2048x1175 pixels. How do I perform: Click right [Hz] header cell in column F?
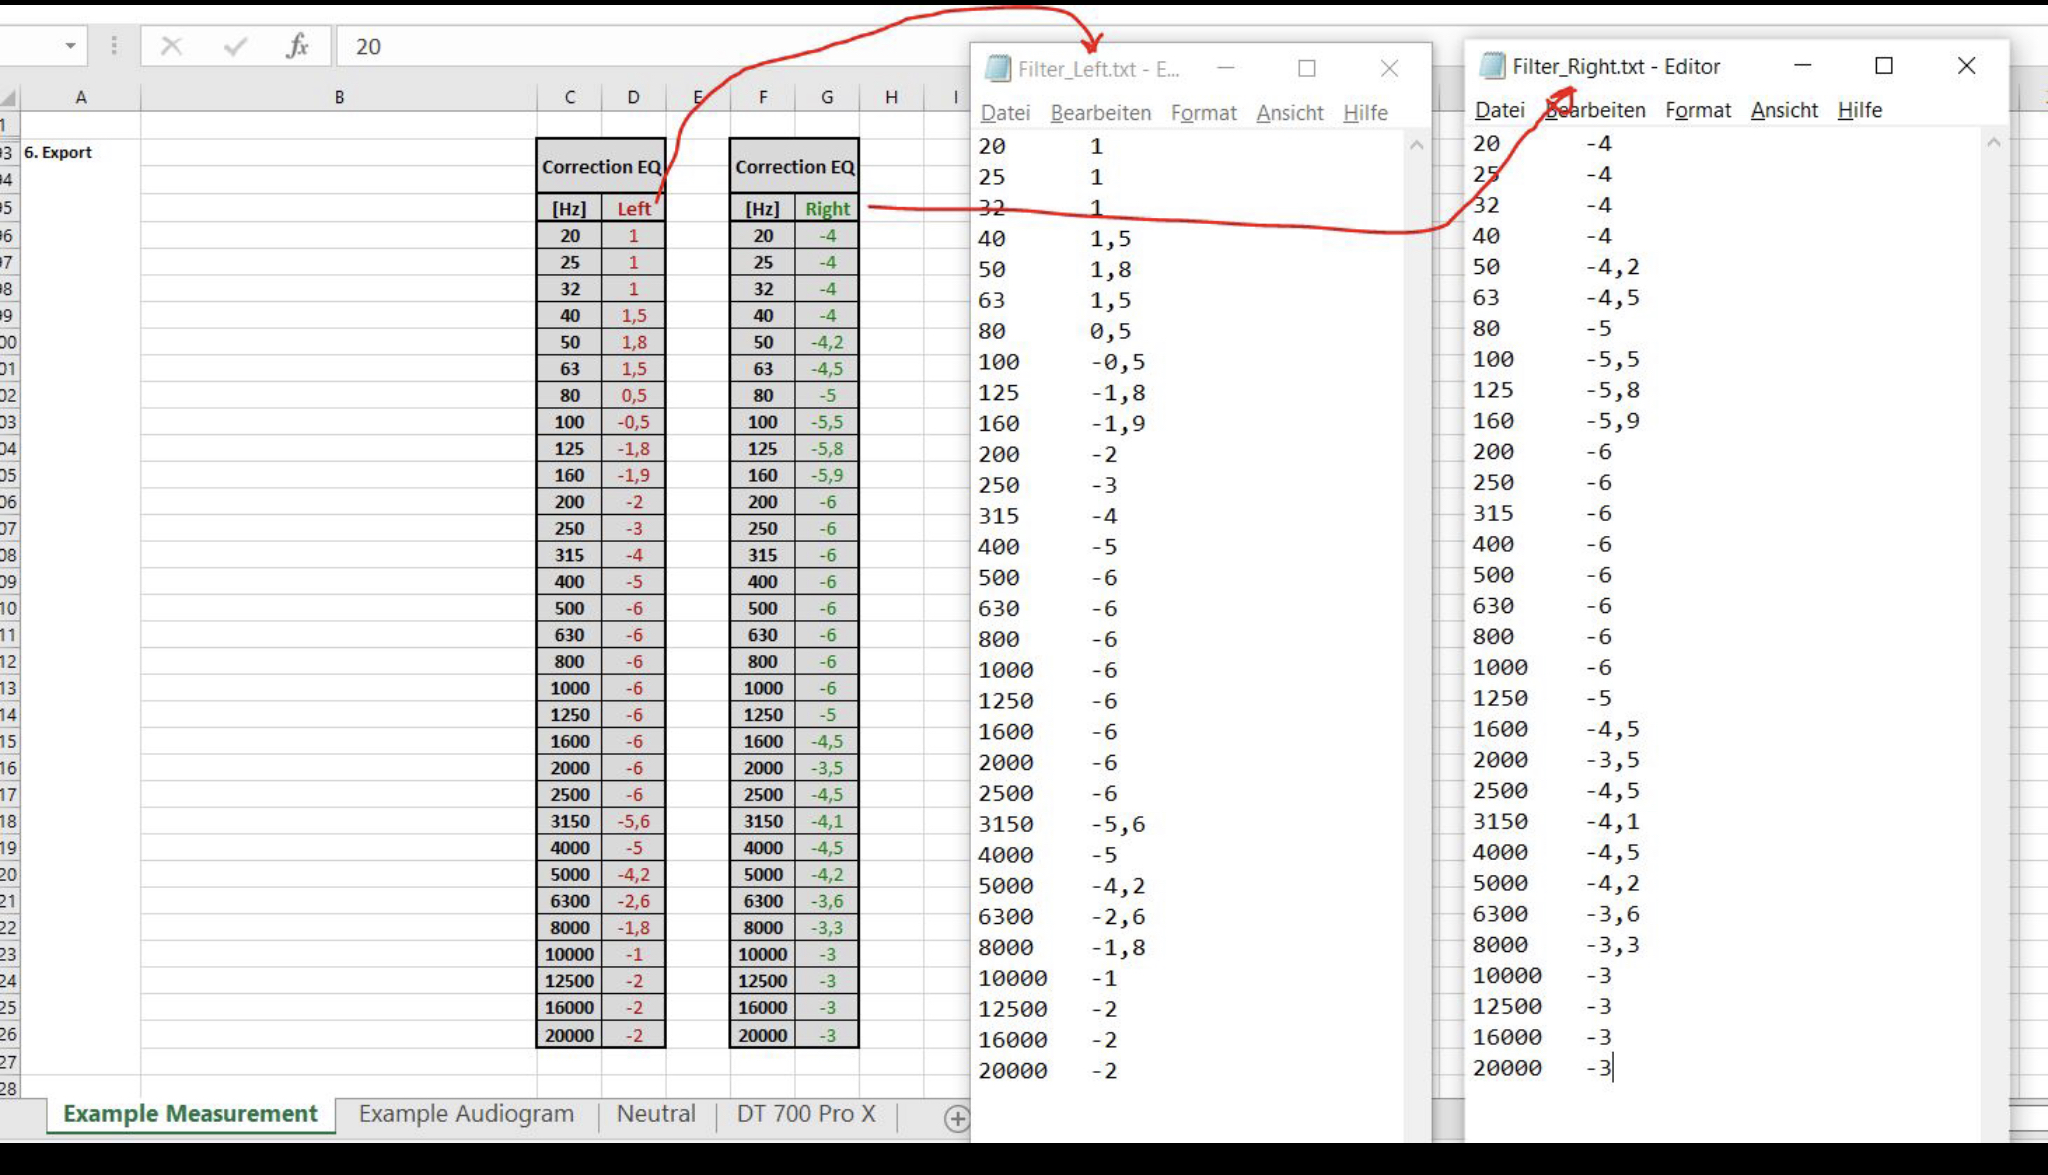pos(763,209)
